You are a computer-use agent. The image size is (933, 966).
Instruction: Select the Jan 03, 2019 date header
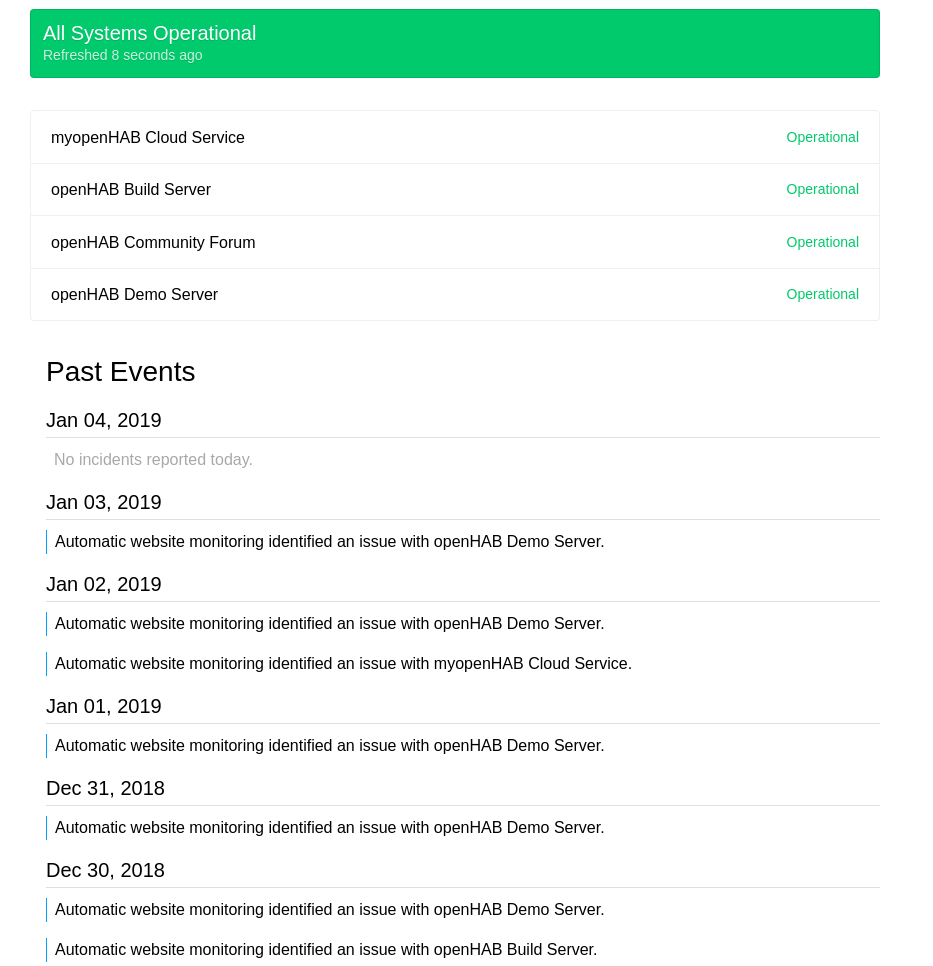pos(104,502)
